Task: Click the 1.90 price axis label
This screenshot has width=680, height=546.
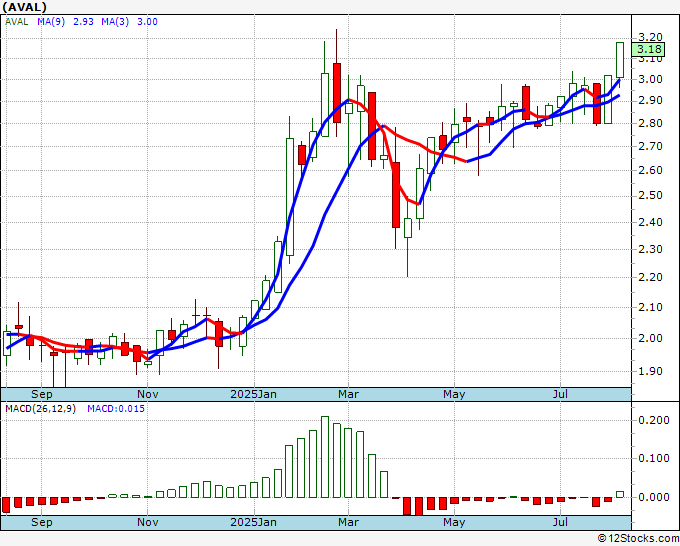Action: click(x=651, y=371)
